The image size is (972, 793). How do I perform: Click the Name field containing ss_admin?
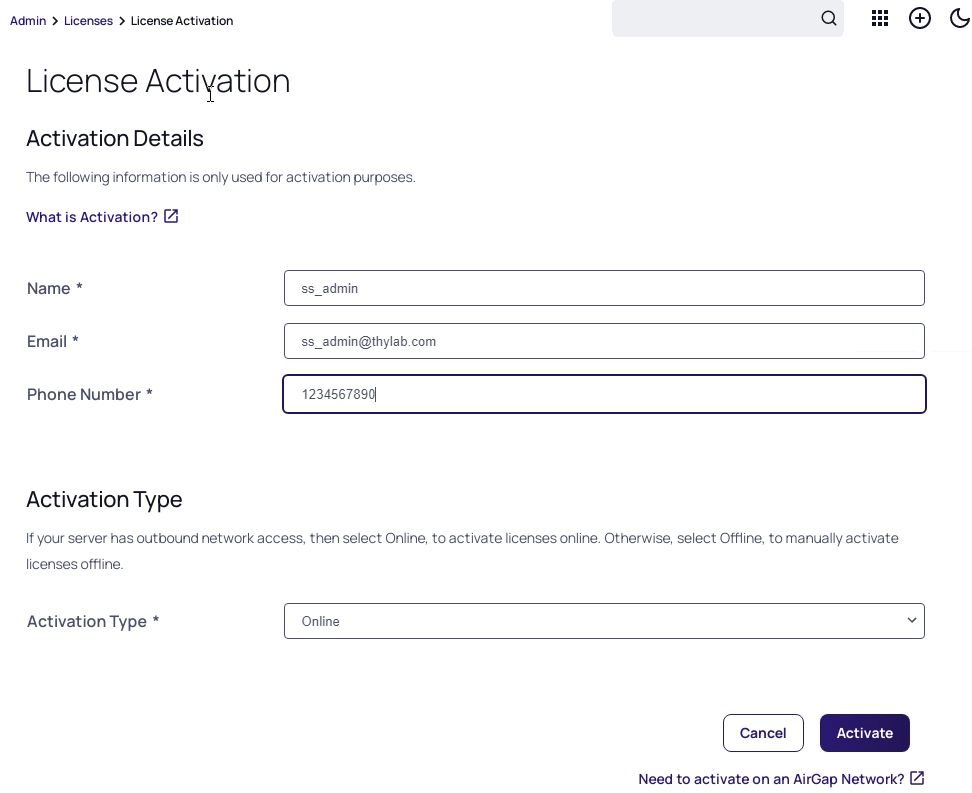(604, 288)
